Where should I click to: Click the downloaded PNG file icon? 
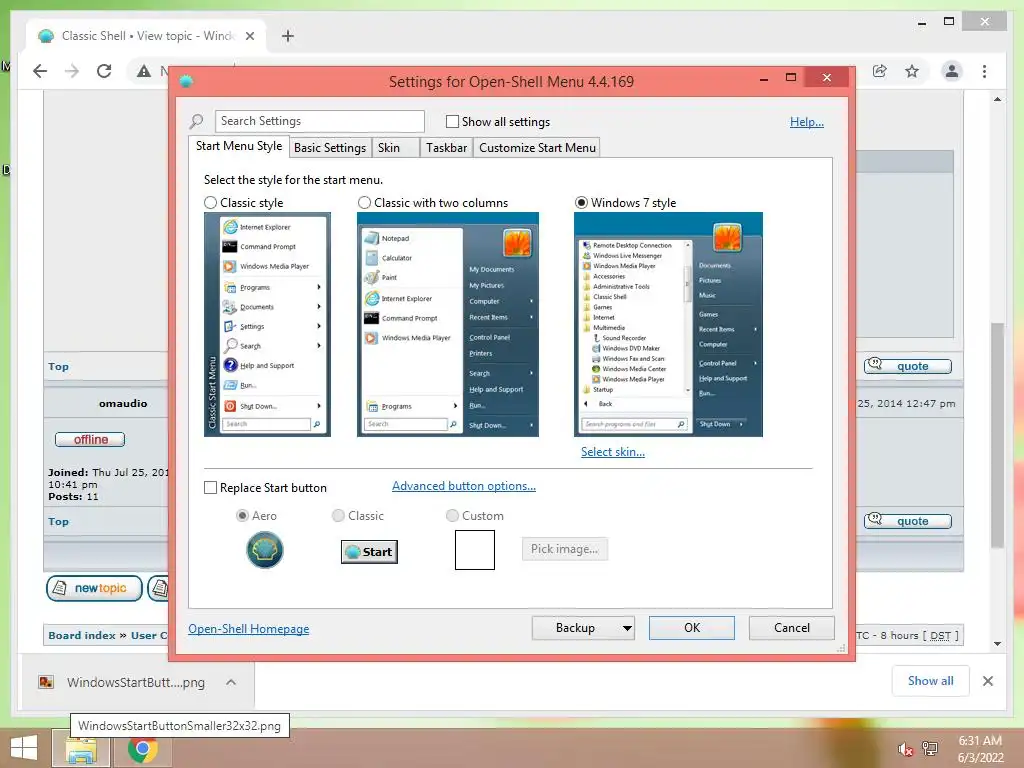46,682
